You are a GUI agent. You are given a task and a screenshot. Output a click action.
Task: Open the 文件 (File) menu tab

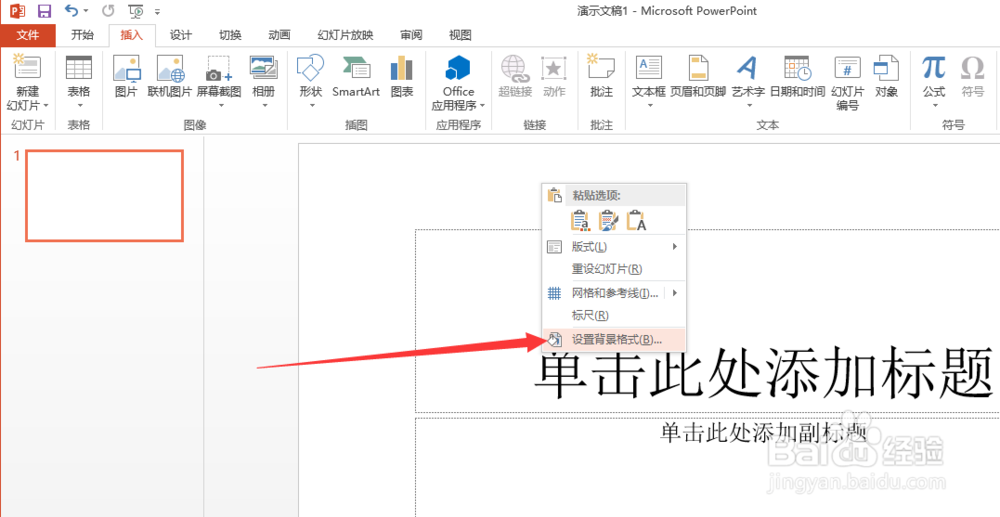(27, 35)
